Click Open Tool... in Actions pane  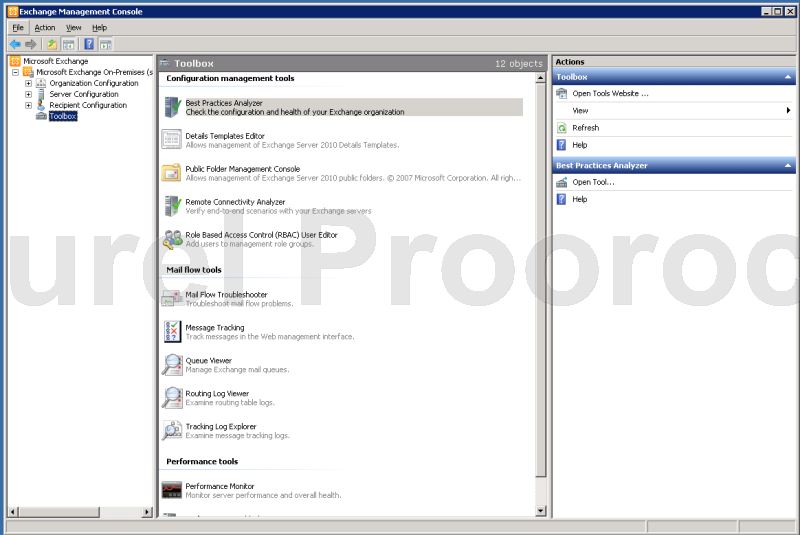tap(593, 182)
